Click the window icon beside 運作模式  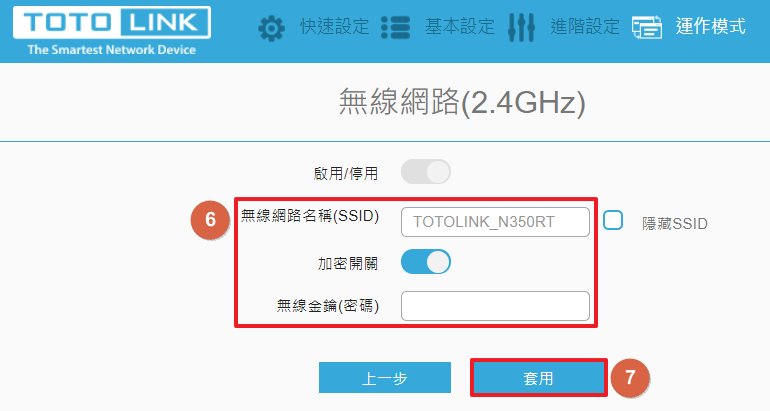click(x=647, y=27)
